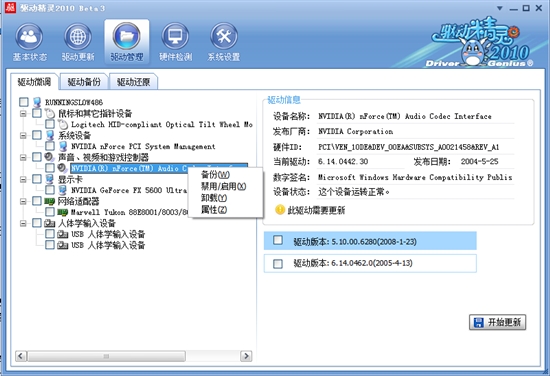Image resolution: width=550 pixels, height=376 pixels.
Task: Check the 网络适配器 checkbox
Action: point(37,201)
